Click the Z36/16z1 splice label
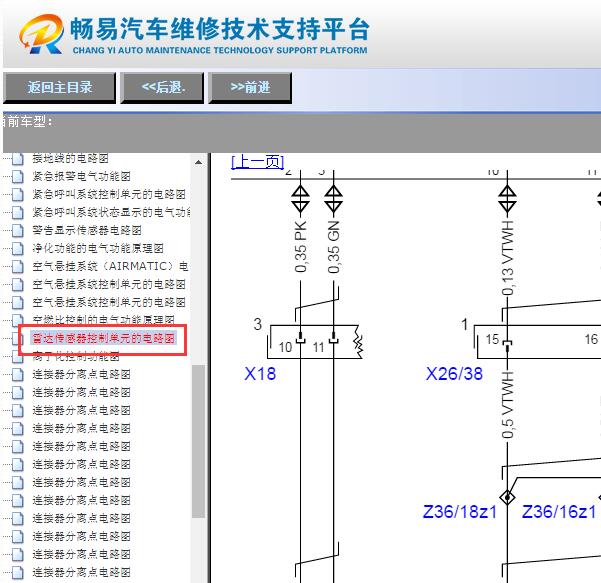Viewport: 601px width, 583px height. (x=559, y=512)
